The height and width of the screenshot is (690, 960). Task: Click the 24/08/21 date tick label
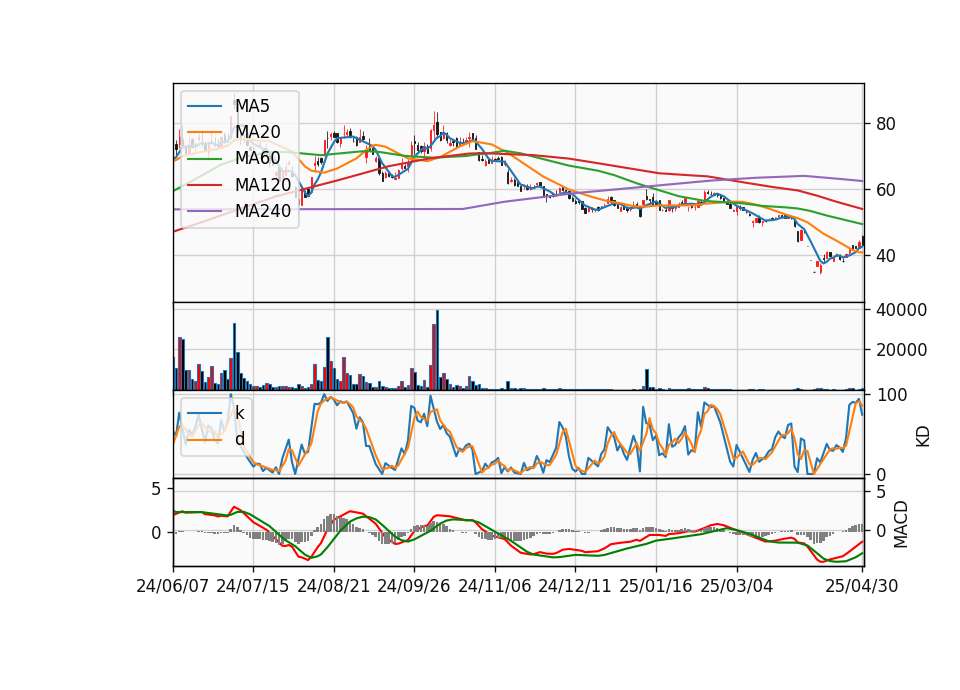point(334,586)
